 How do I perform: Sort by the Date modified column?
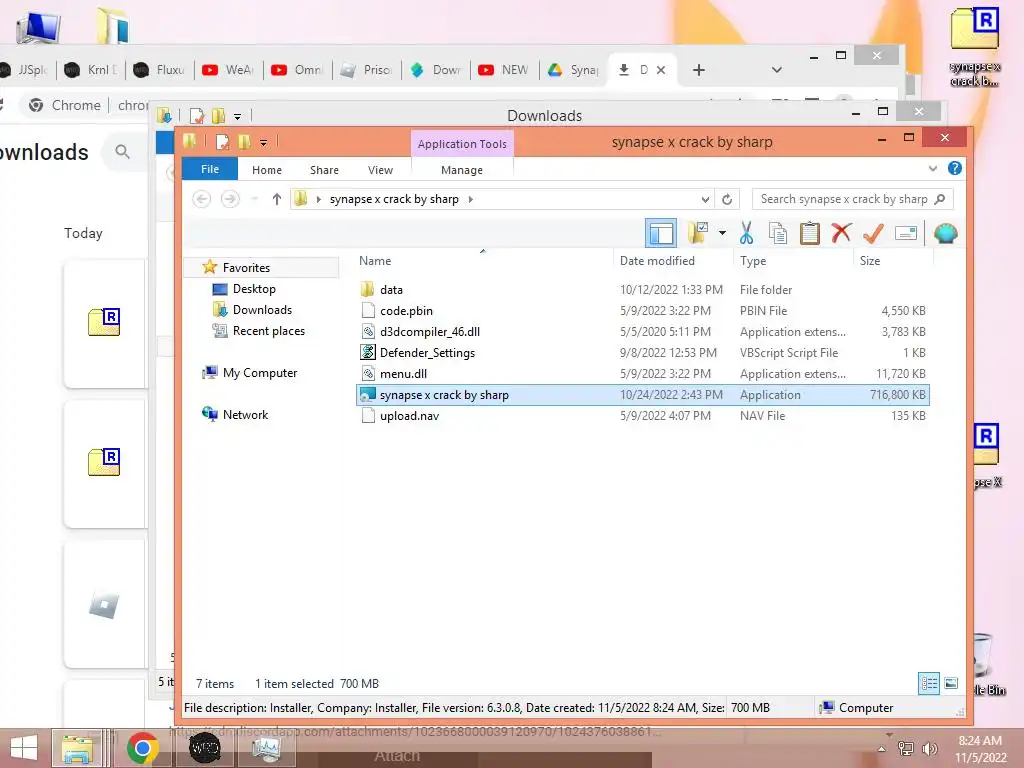click(x=657, y=261)
